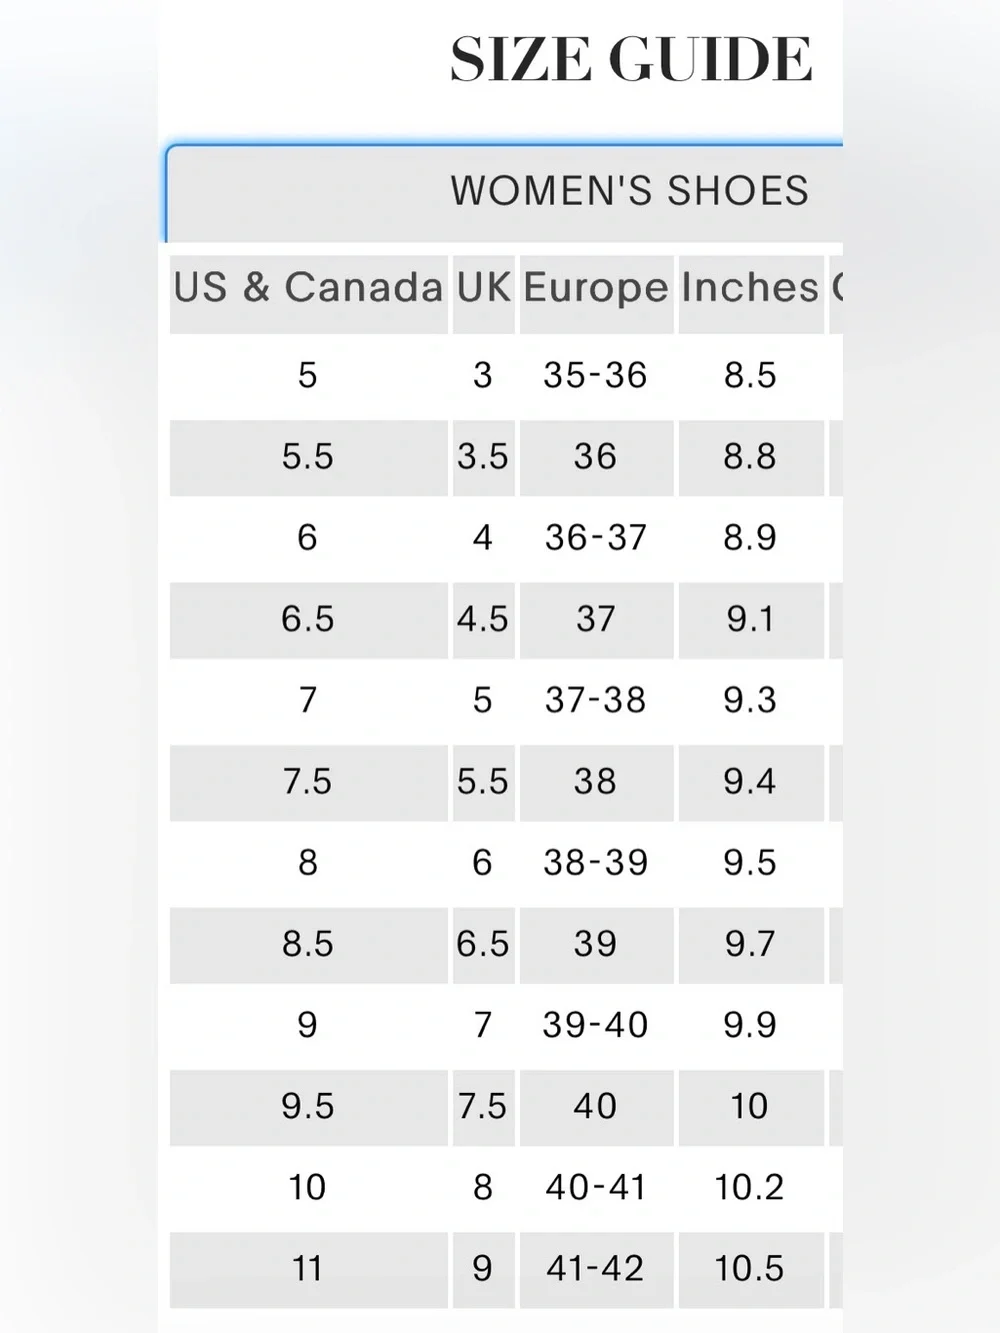The image size is (1000, 1333).
Task: Select US size 9.5 cell
Action: 308,1107
